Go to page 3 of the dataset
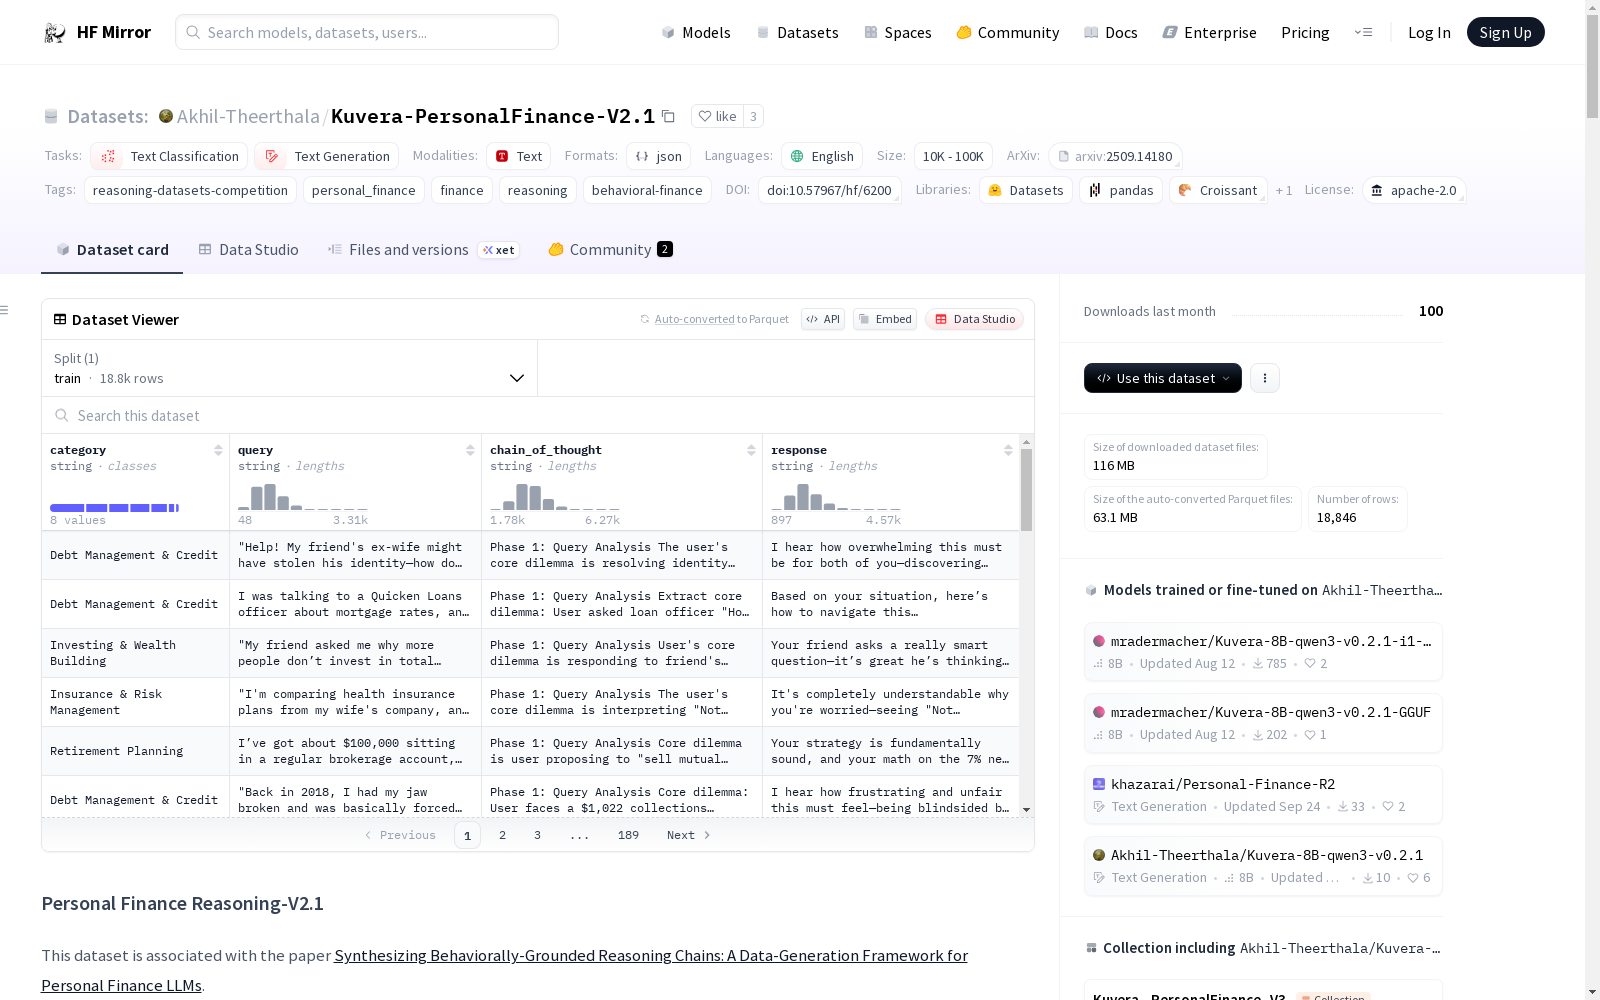 click(x=537, y=835)
